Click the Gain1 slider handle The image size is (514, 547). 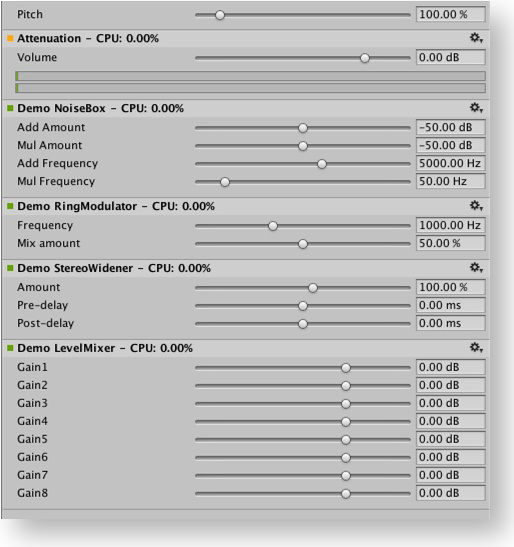point(346,368)
